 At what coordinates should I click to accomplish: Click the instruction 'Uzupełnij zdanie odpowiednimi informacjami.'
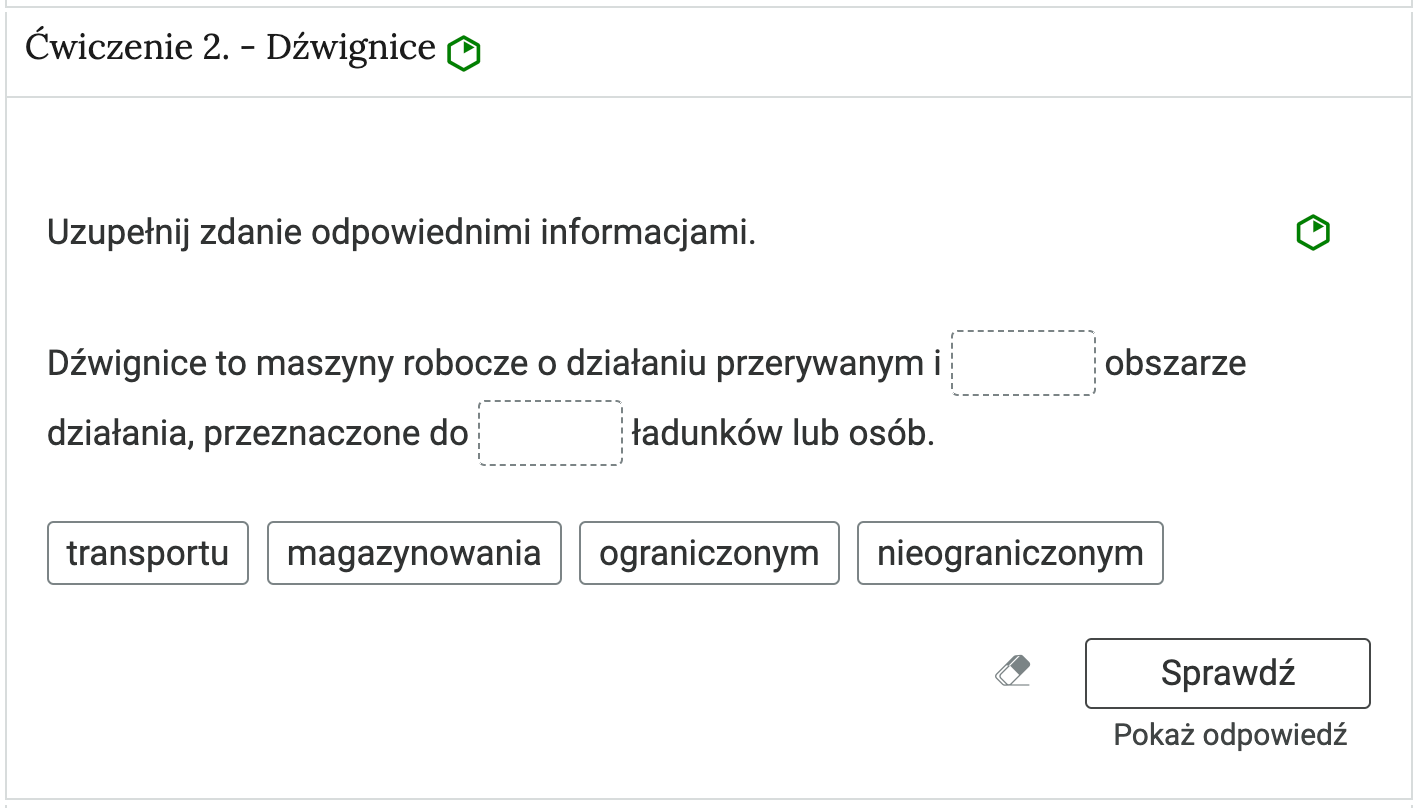pyautogui.click(x=402, y=233)
